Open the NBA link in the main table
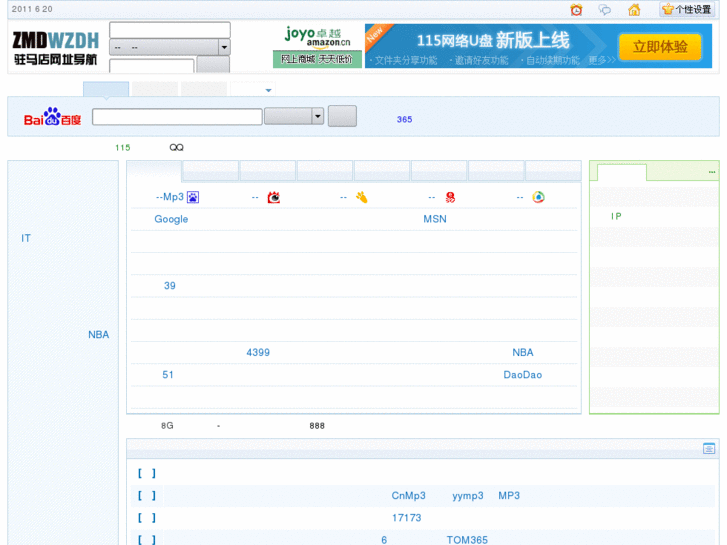The height and width of the screenshot is (545, 727). pos(523,353)
